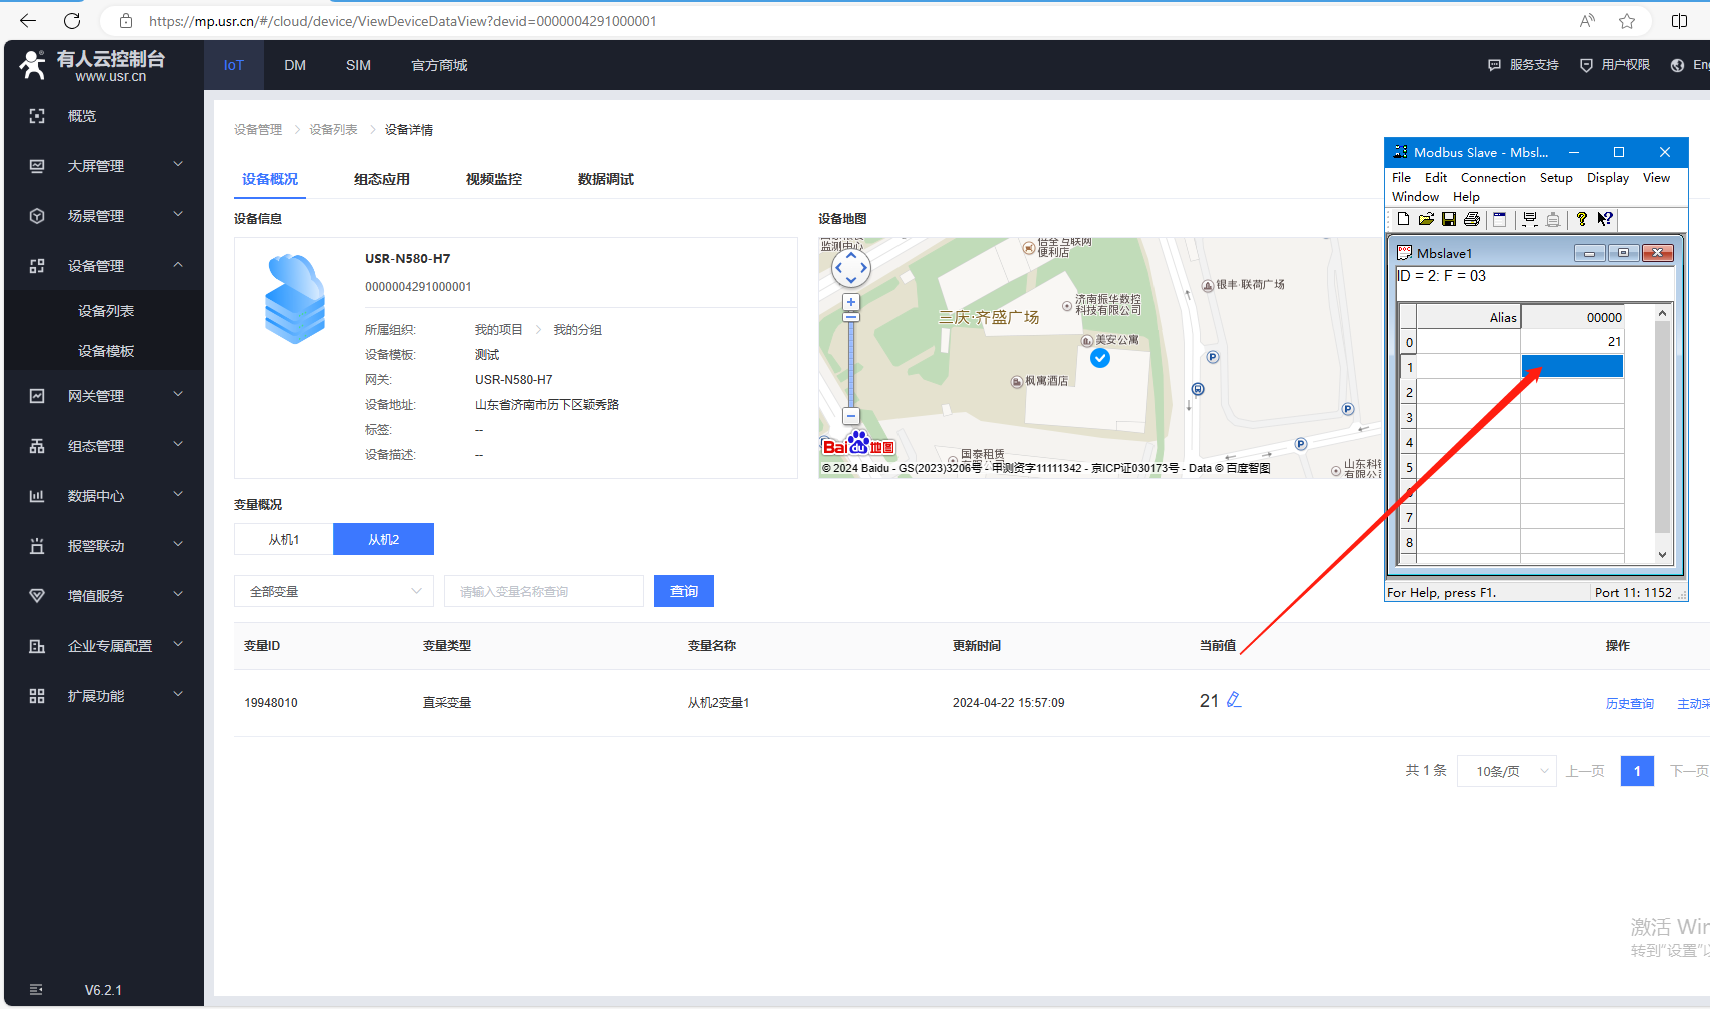Click the map zoom level slider track
1710x1009 pixels.
tap(851, 365)
